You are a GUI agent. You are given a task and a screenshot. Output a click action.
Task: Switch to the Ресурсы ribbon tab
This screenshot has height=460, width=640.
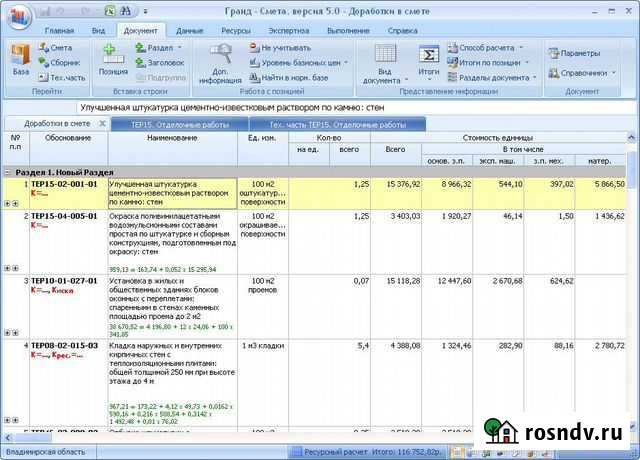pos(235,31)
